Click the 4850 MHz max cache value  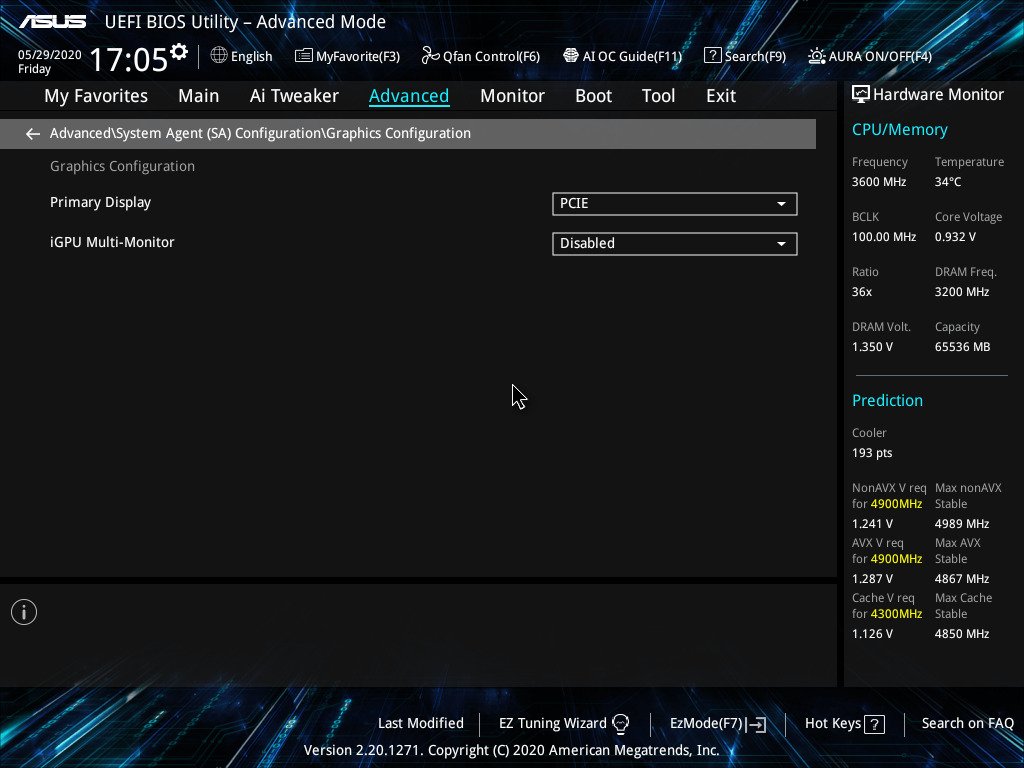coord(962,633)
